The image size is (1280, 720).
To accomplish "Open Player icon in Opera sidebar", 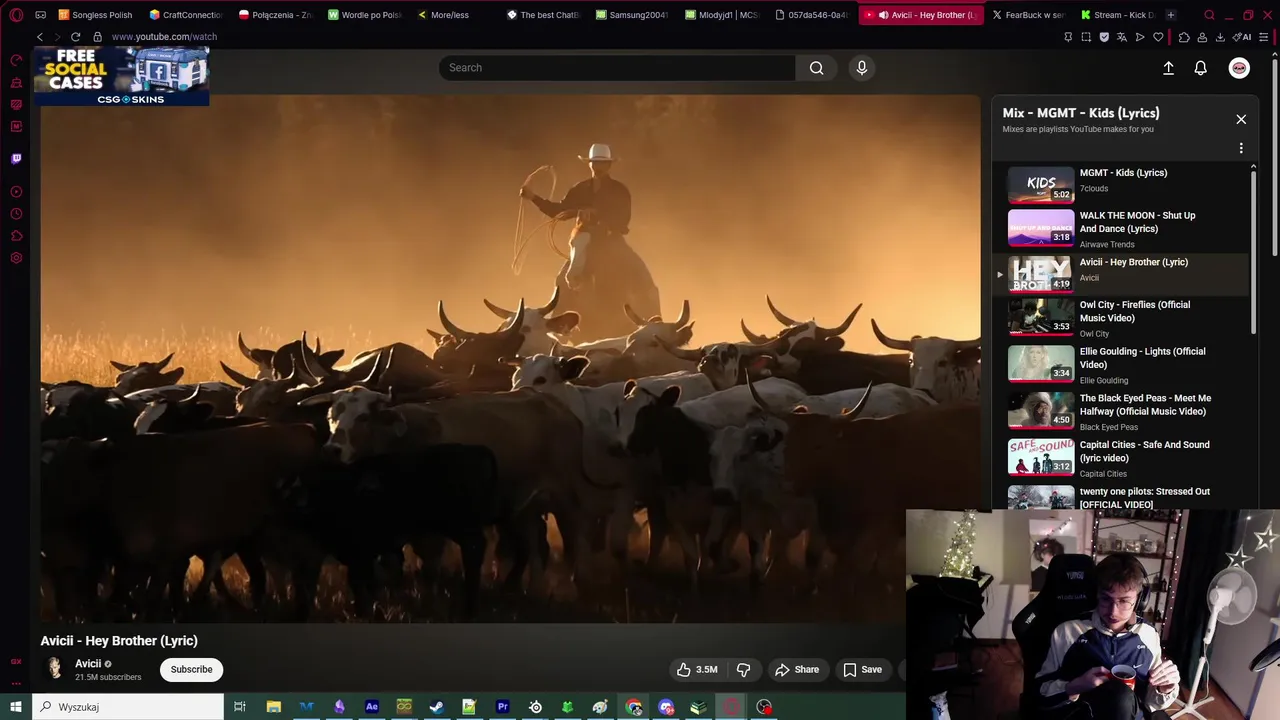I will 16,192.
